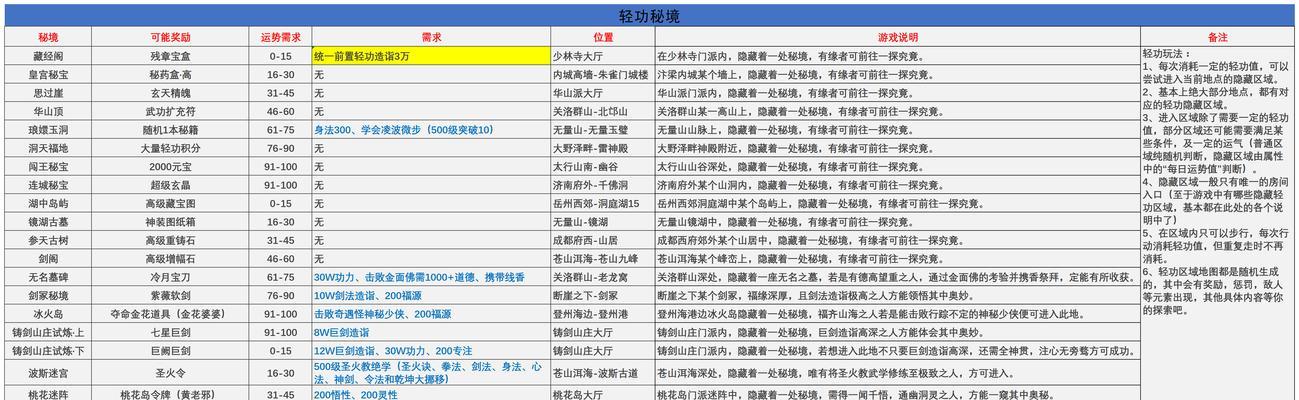Select the 备注 column header
This screenshot has height=400, width=1299.
coord(1217,37)
